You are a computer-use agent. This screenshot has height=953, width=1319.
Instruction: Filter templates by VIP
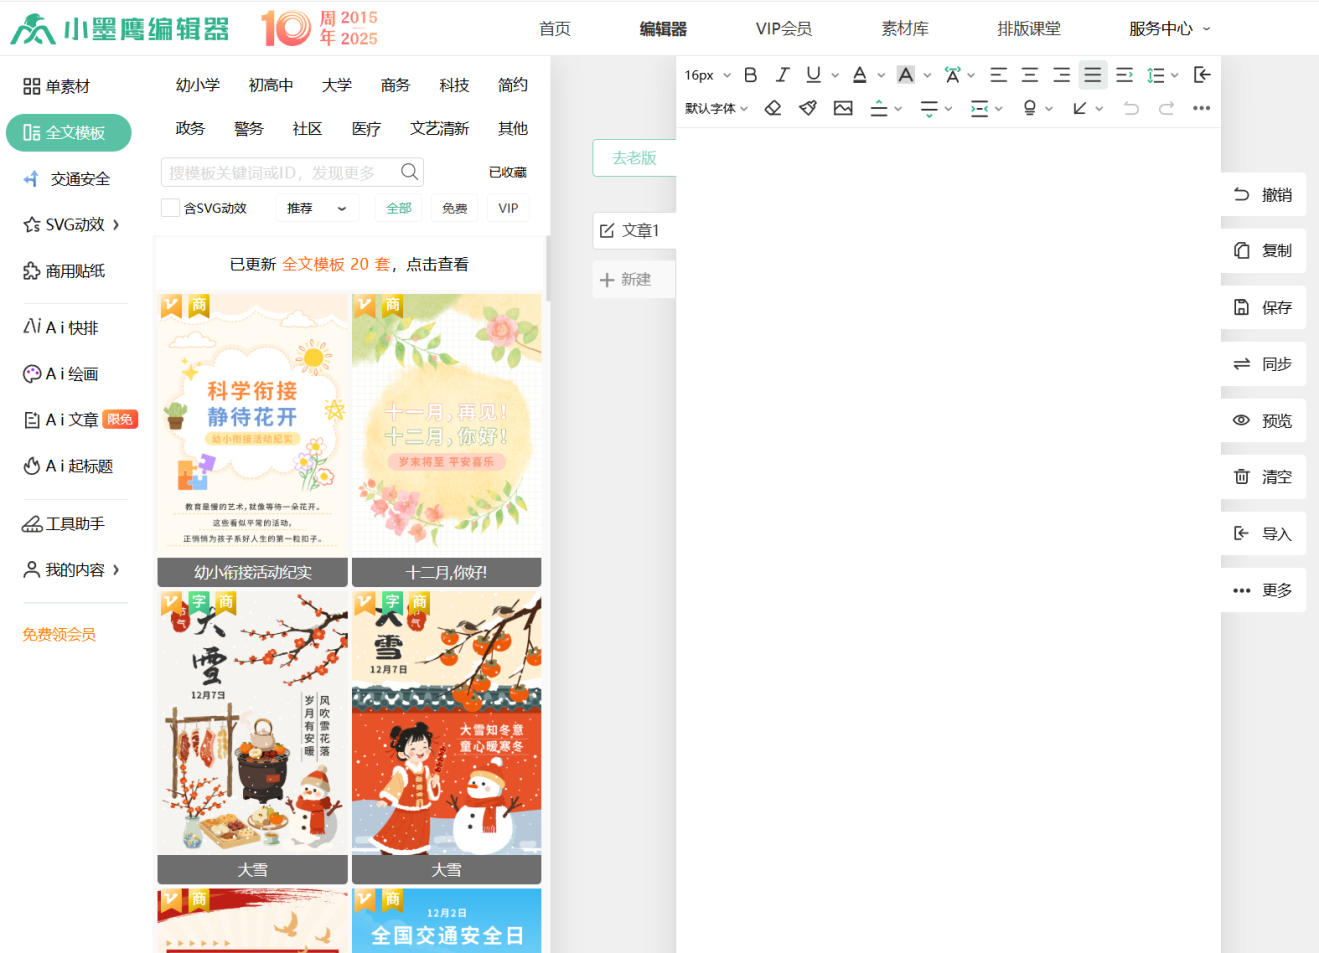tap(508, 208)
